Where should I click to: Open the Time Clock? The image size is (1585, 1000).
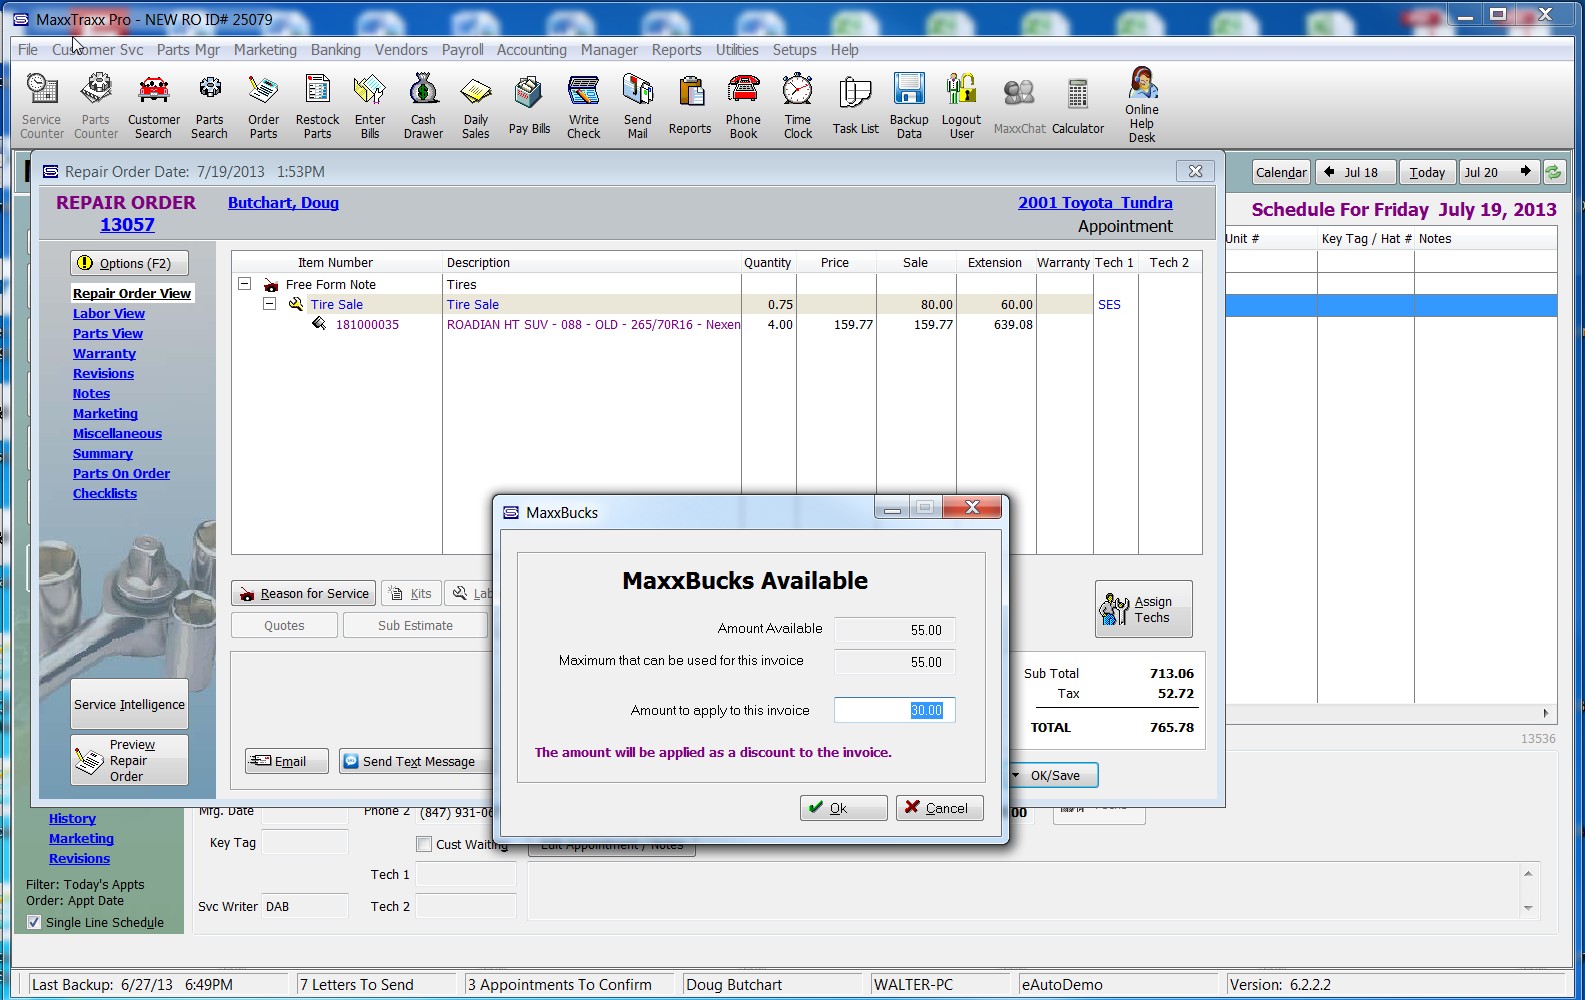click(x=798, y=106)
